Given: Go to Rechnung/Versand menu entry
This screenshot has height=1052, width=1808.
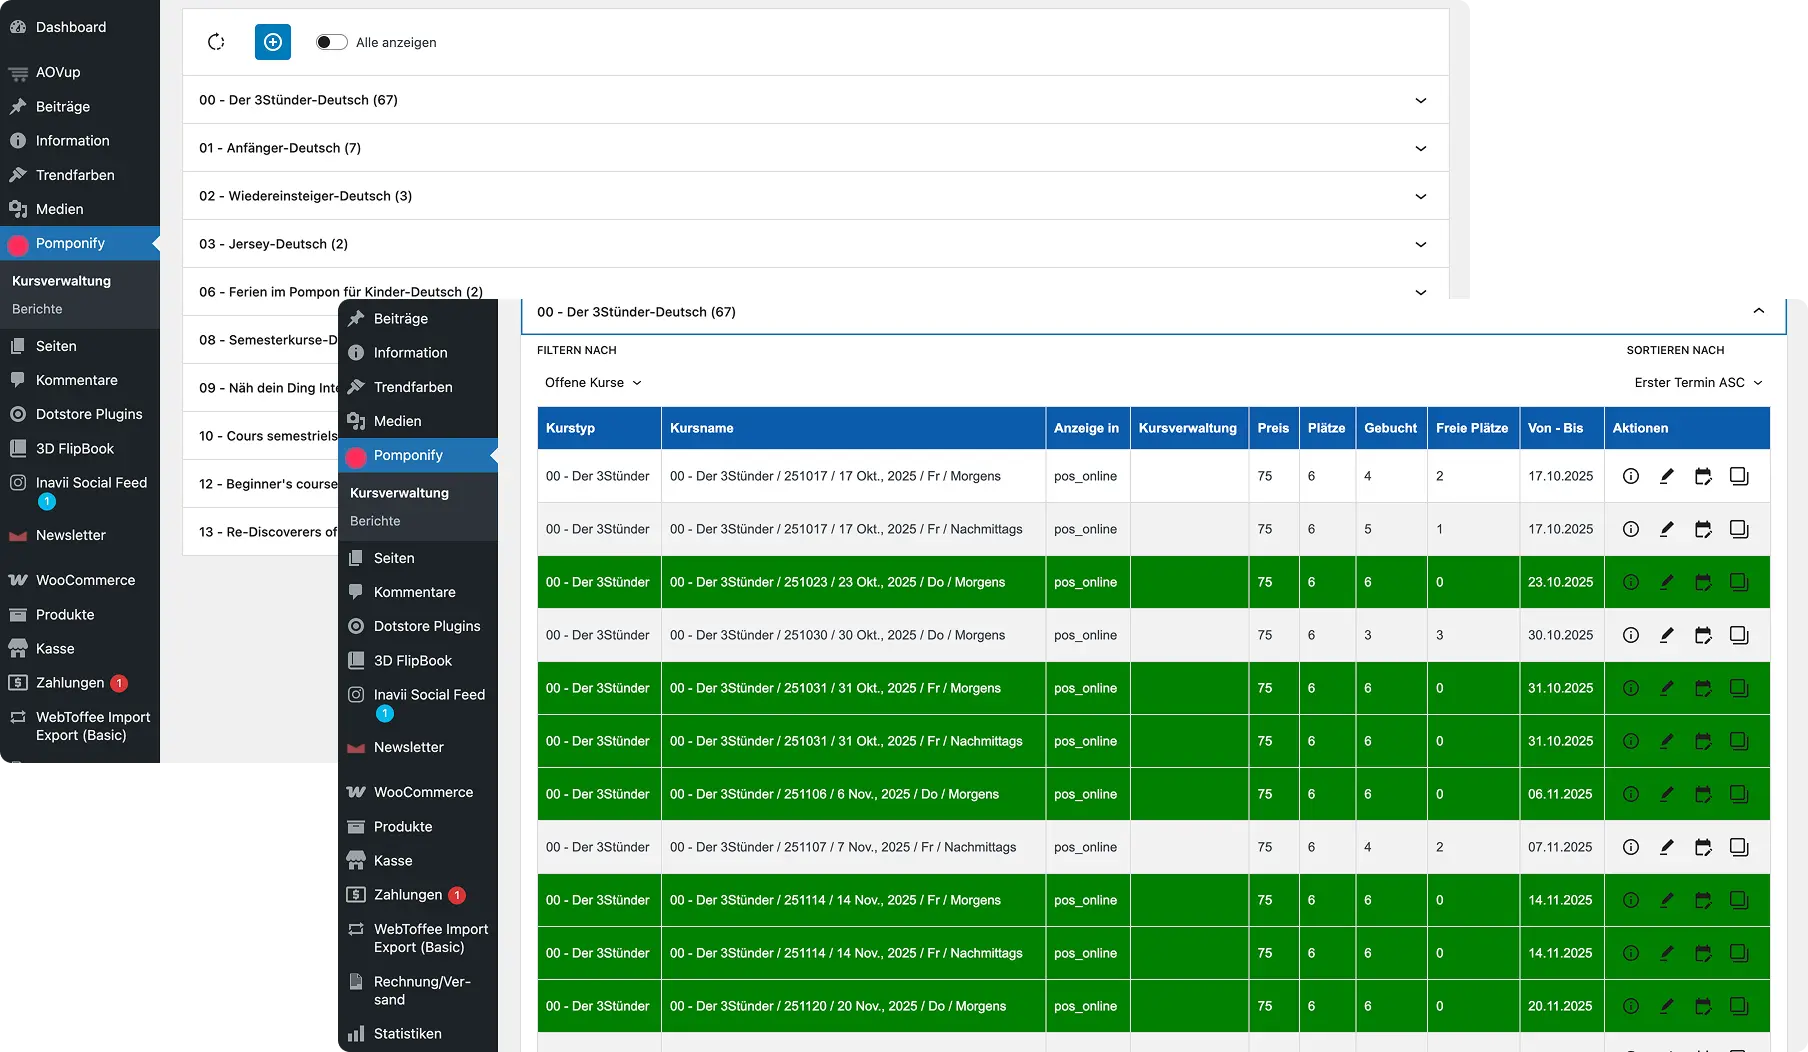Looking at the screenshot, I should [x=421, y=990].
